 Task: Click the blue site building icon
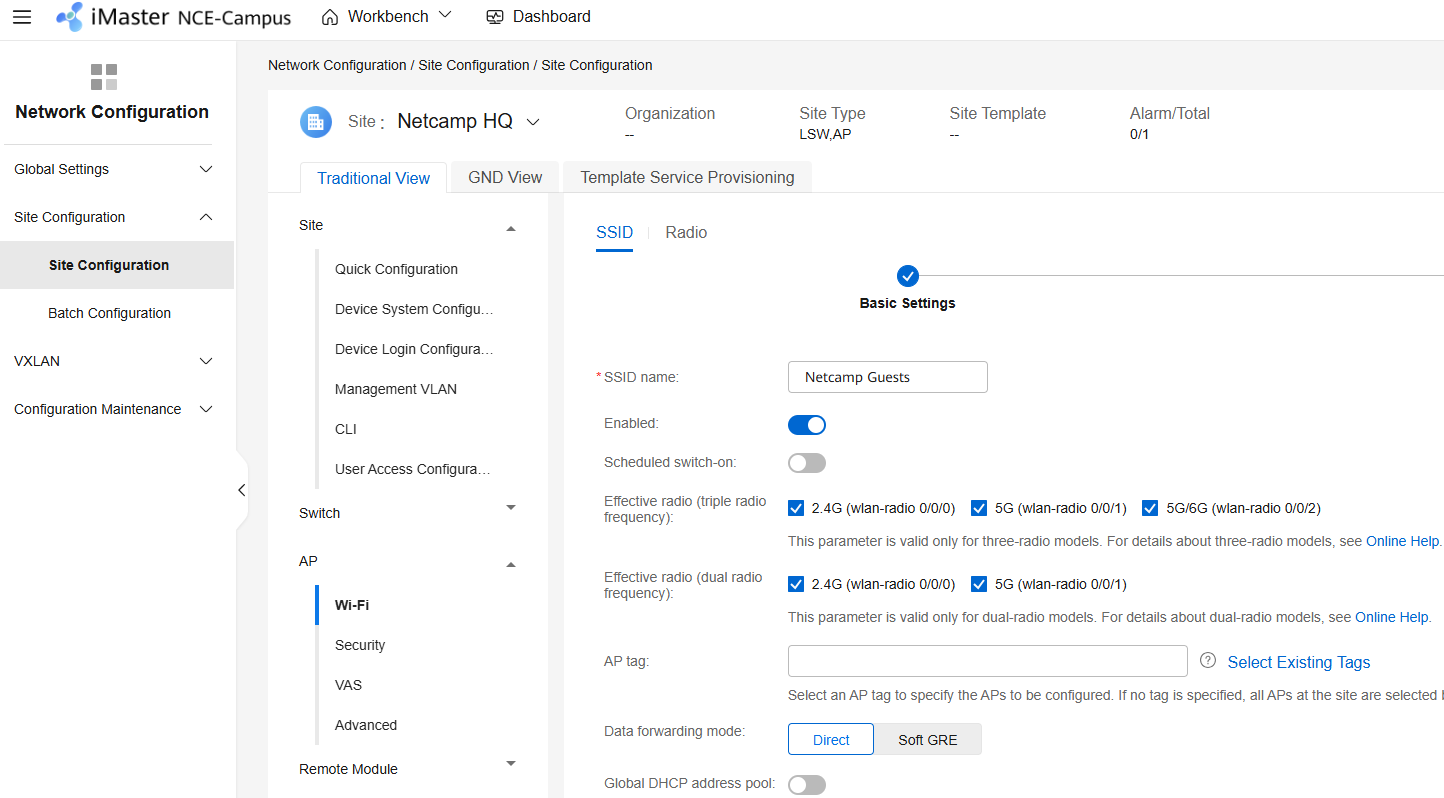316,122
